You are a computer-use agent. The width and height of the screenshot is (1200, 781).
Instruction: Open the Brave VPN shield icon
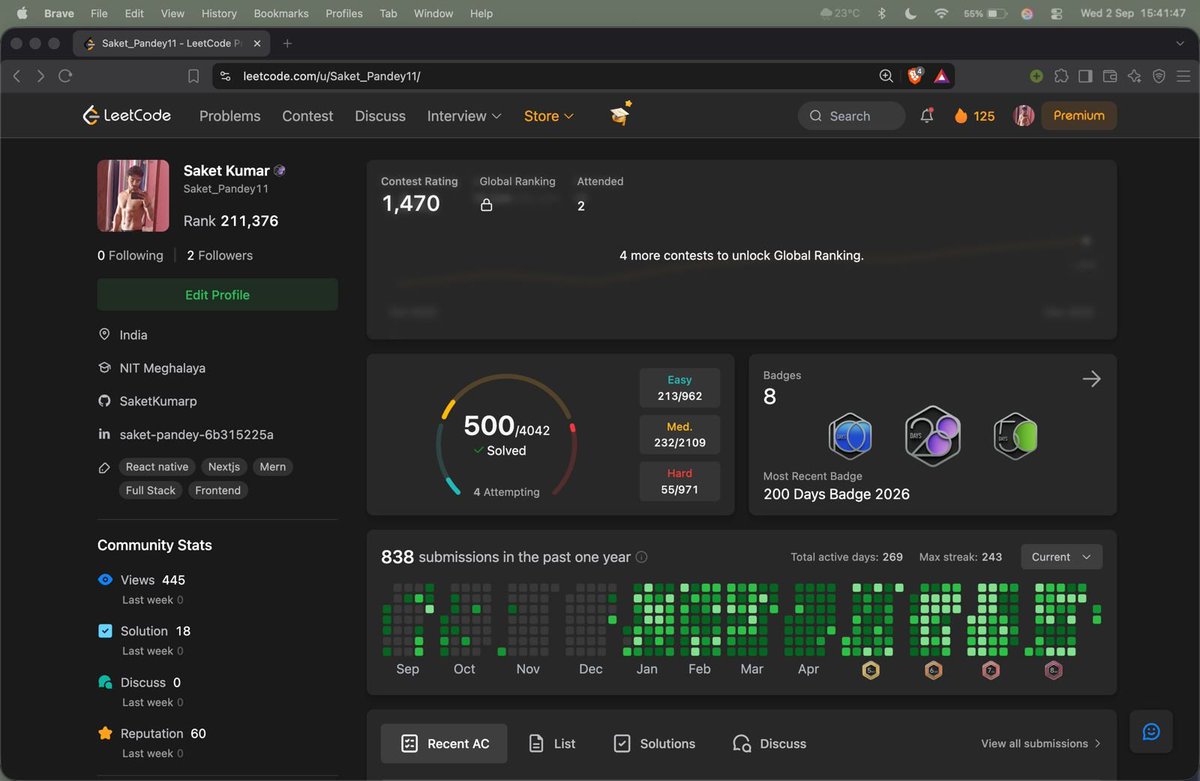[1159, 76]
